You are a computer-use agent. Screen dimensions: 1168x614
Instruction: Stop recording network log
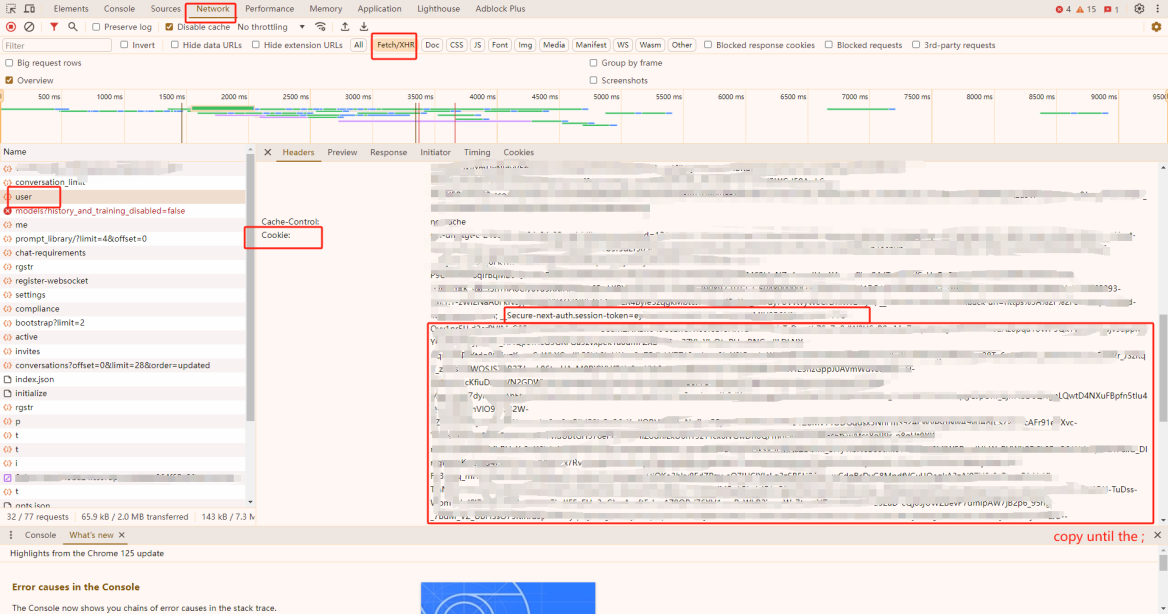coord(10,27)
